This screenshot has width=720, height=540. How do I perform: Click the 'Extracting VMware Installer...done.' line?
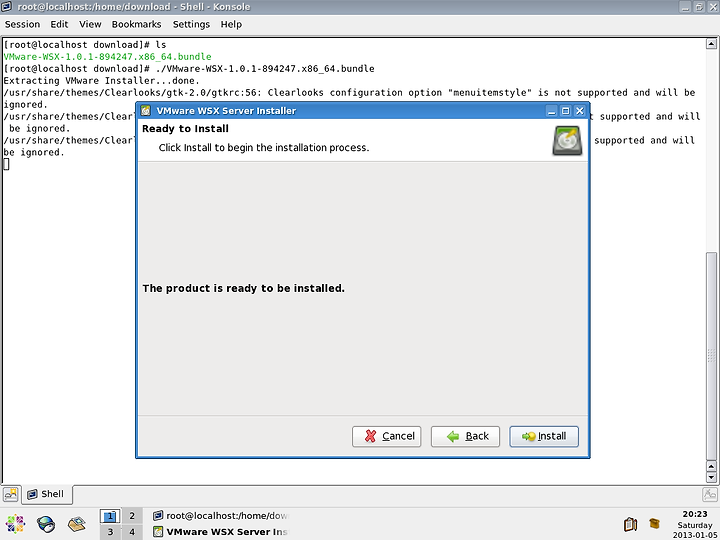point(101,81)
